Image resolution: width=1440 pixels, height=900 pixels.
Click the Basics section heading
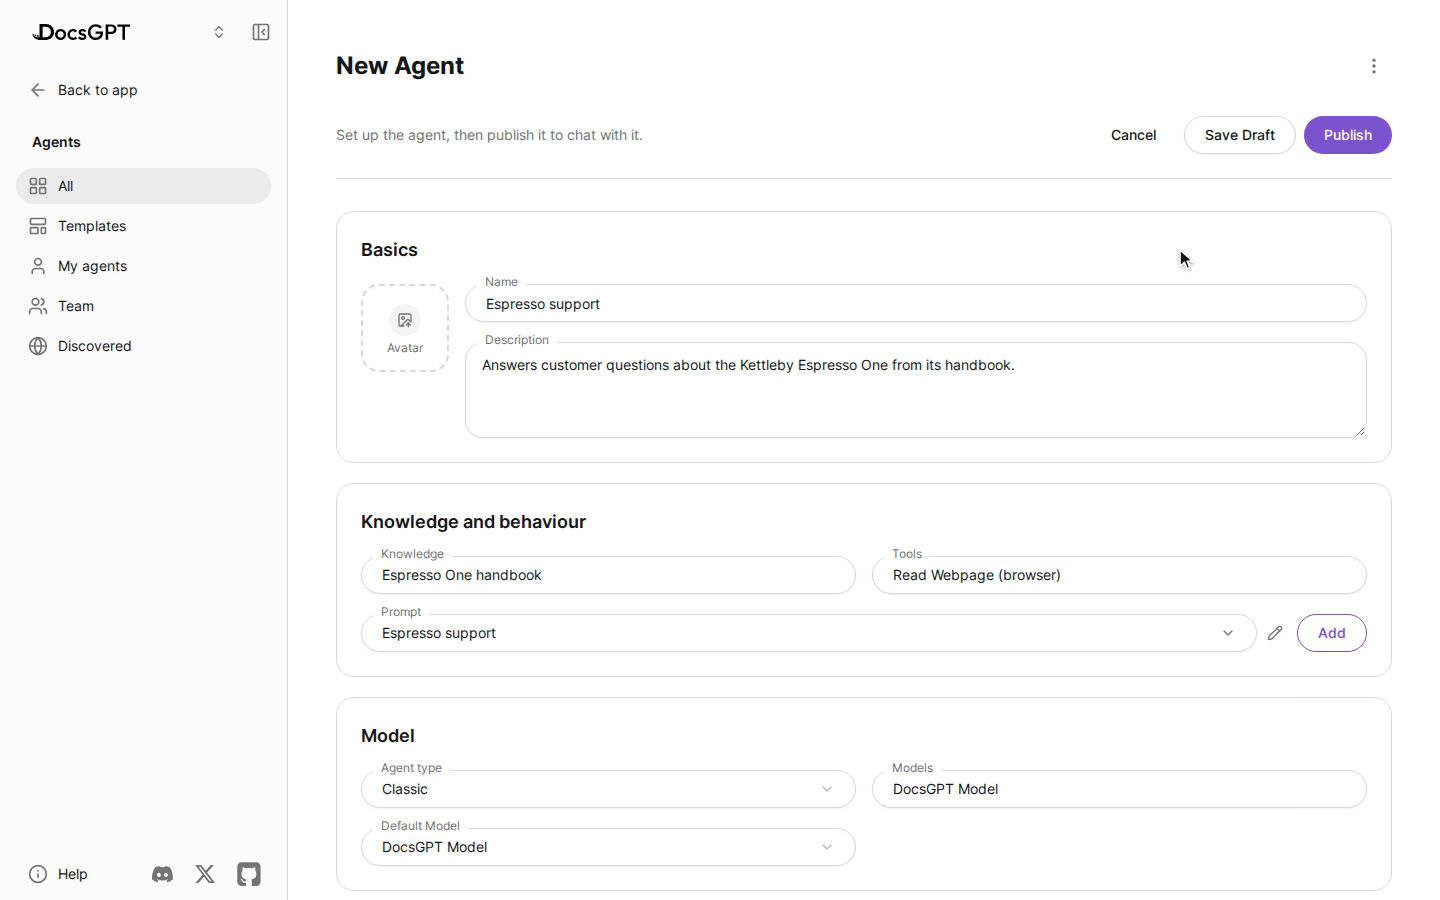(x=389, y=250)
